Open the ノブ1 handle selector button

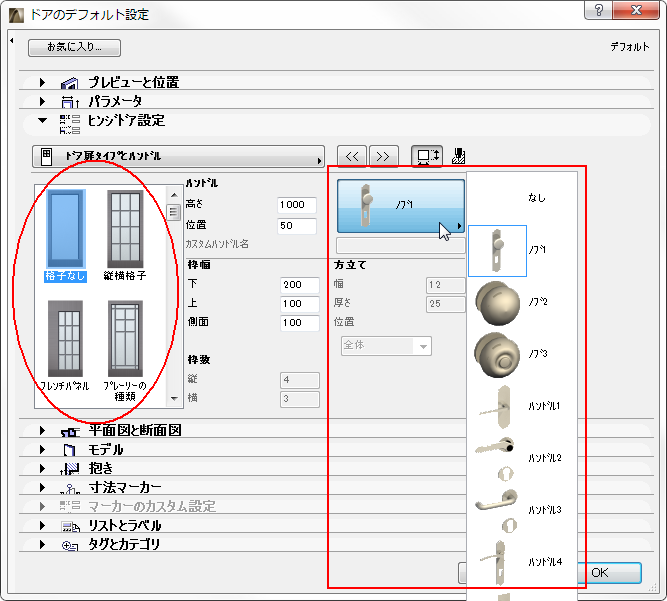[401, 206]
